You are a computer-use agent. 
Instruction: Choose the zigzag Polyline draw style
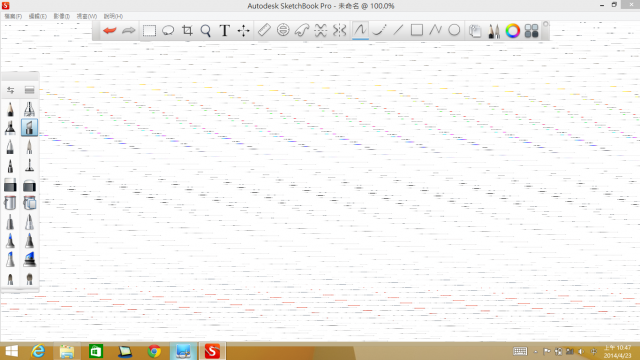coord(436,30)
